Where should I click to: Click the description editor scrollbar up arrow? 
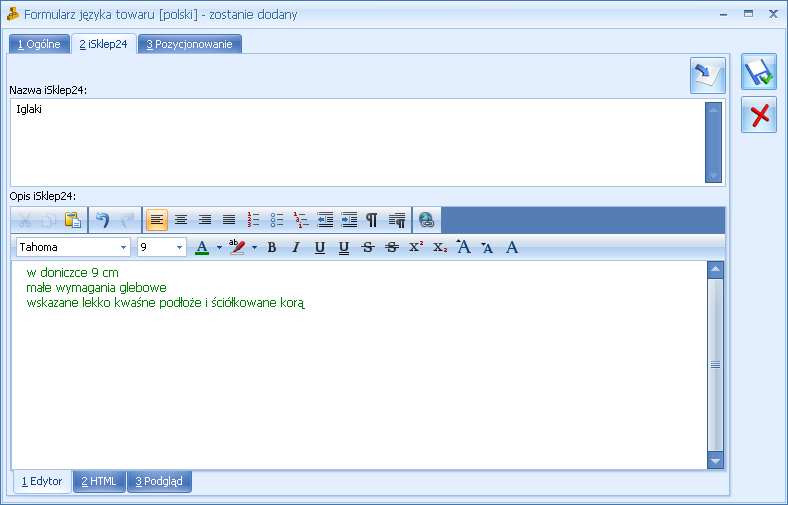click(715, 269)
